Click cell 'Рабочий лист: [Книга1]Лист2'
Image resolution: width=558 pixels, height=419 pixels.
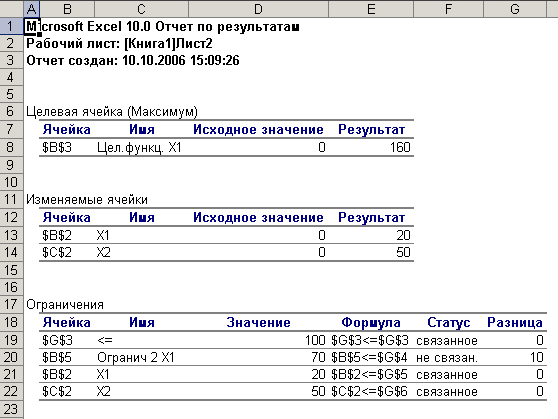pos(119,44)
